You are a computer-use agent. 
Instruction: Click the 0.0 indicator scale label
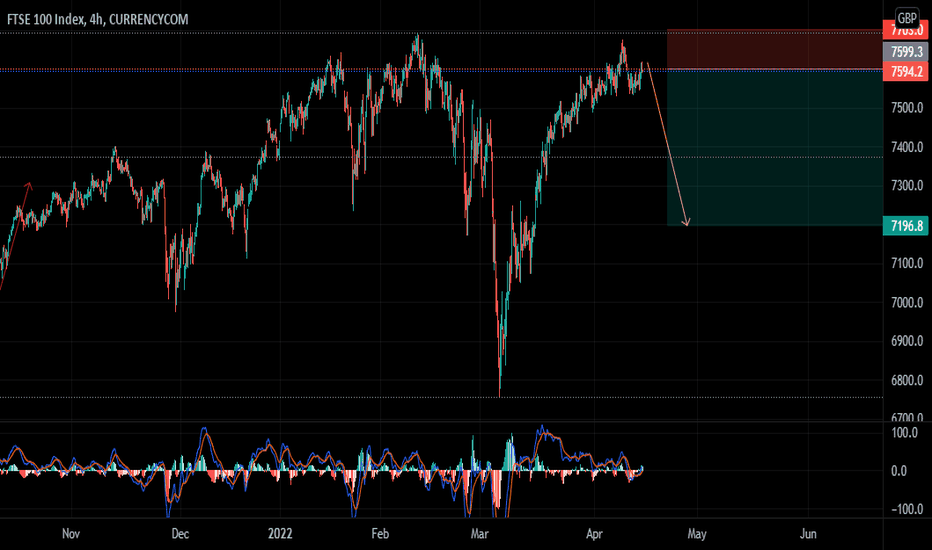coord(899,471)
